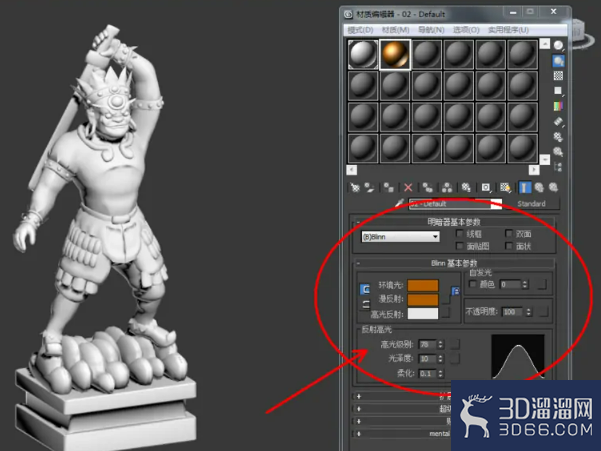
Task: Collapse the Blinn 基本参数 rollout
Action: tap(454, 263)
